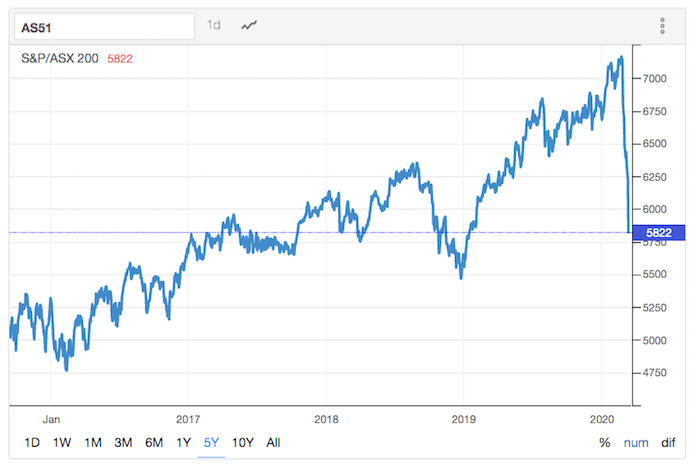The image size is (699, 465).
Task: Select the 1W time range
Action: click(x=62, y=443)
